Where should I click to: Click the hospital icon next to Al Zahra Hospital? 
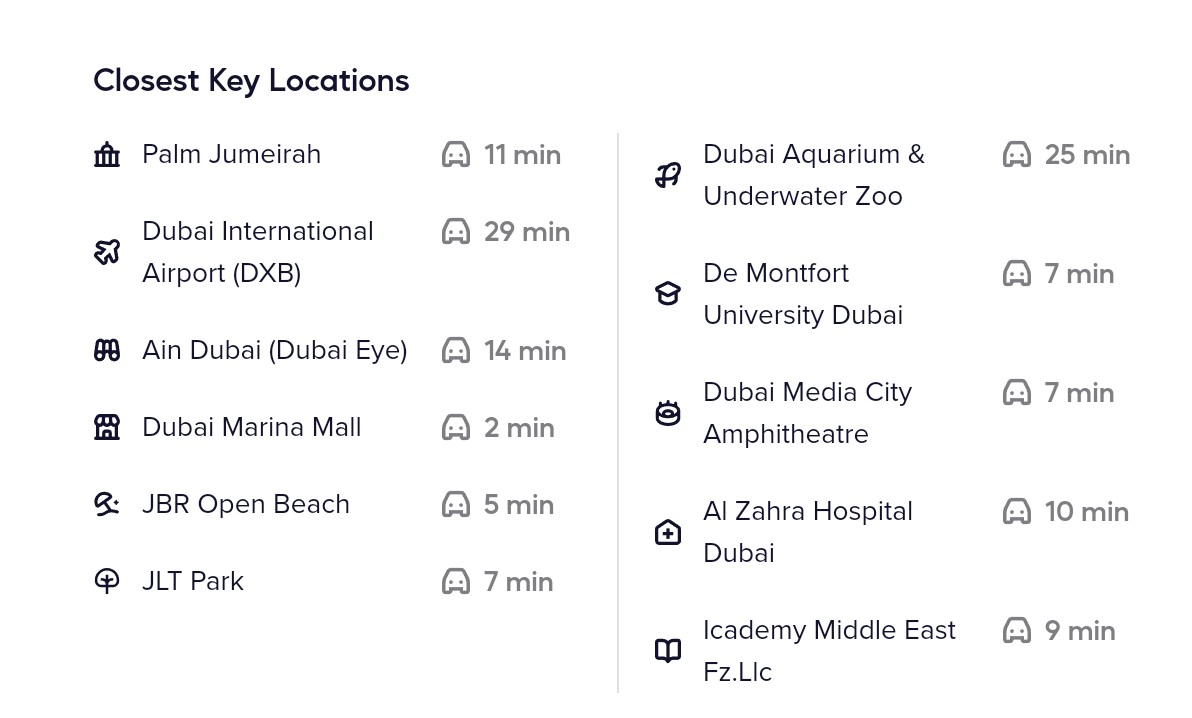(668, 532)
